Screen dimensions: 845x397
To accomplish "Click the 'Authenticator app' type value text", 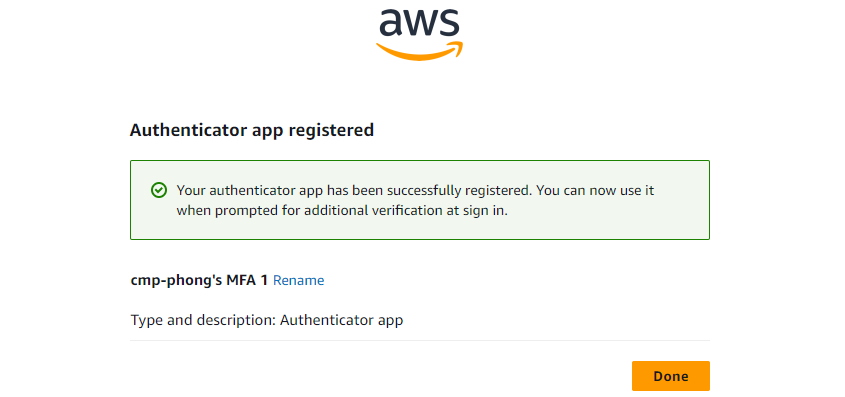I will click(342, 321).
